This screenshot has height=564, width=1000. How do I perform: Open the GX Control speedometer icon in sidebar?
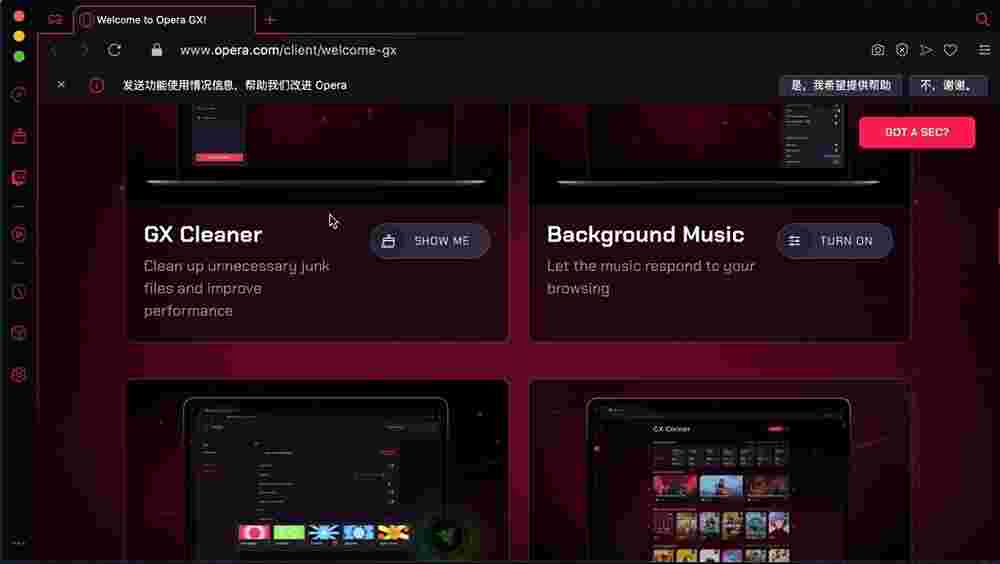pyautogui.click(x=18, y=94)
